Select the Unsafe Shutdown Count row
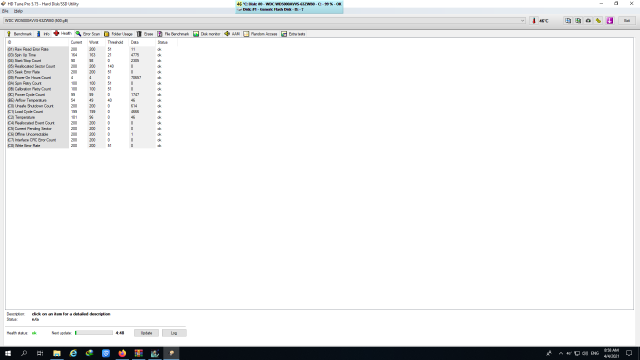Screen dimensions: 640x360 [x=92, y=106]
